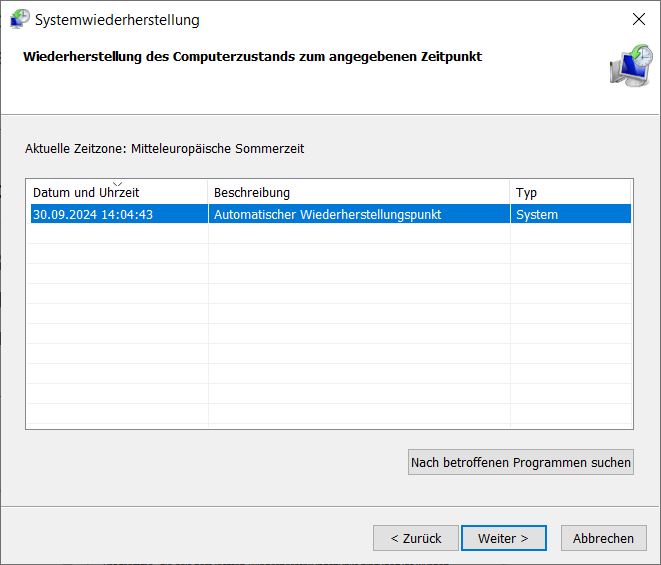The width and height of the screenshot is (661, 565).
Task: Click the Typ column header
Action: [570, 192]
